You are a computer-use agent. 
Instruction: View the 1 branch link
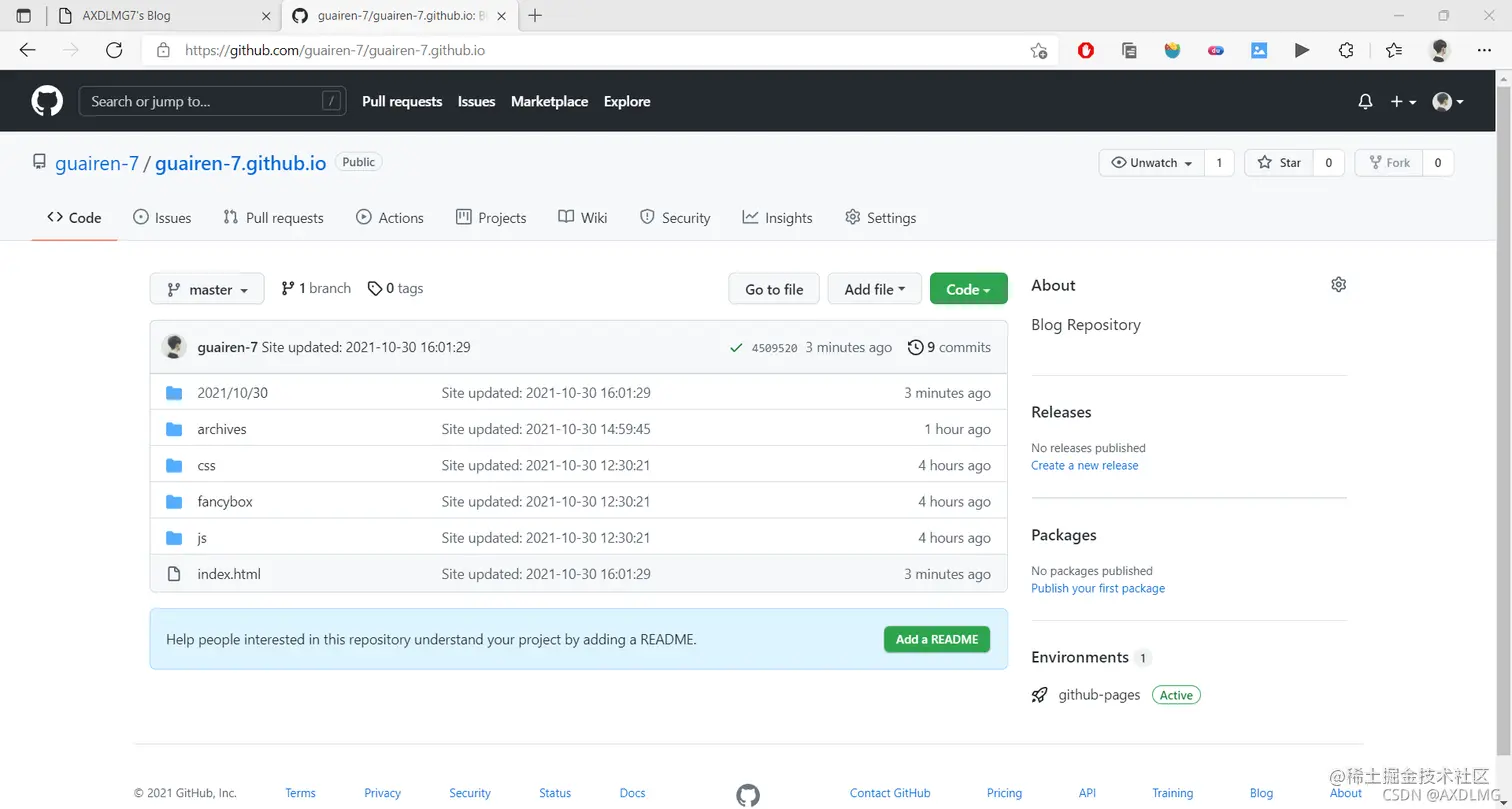(x=316, y=288)
